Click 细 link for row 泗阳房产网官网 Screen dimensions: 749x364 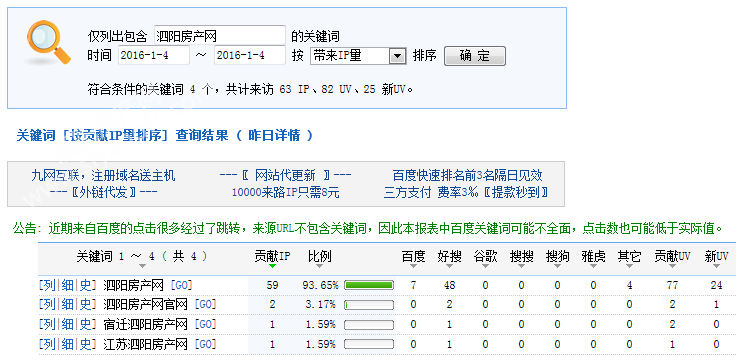[67, 304]
